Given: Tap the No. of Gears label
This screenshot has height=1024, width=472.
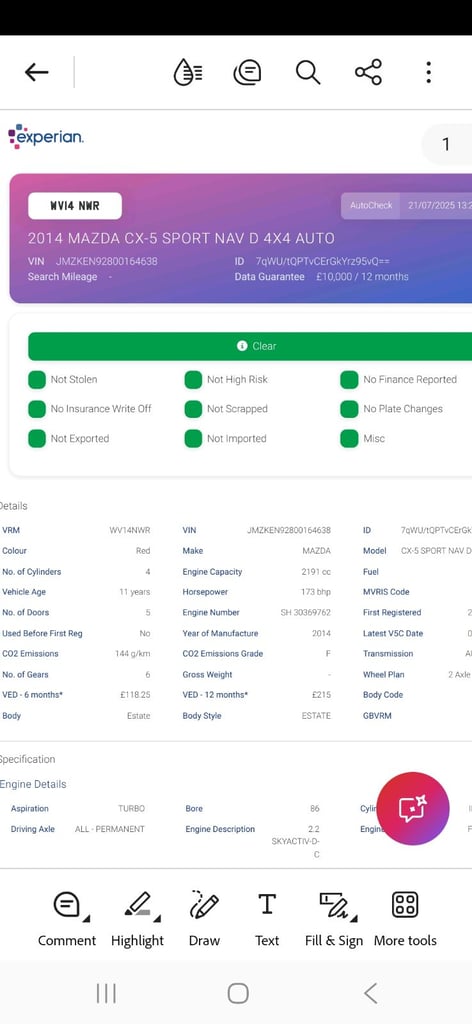Looking at the screenshot, I should (25, 675).
